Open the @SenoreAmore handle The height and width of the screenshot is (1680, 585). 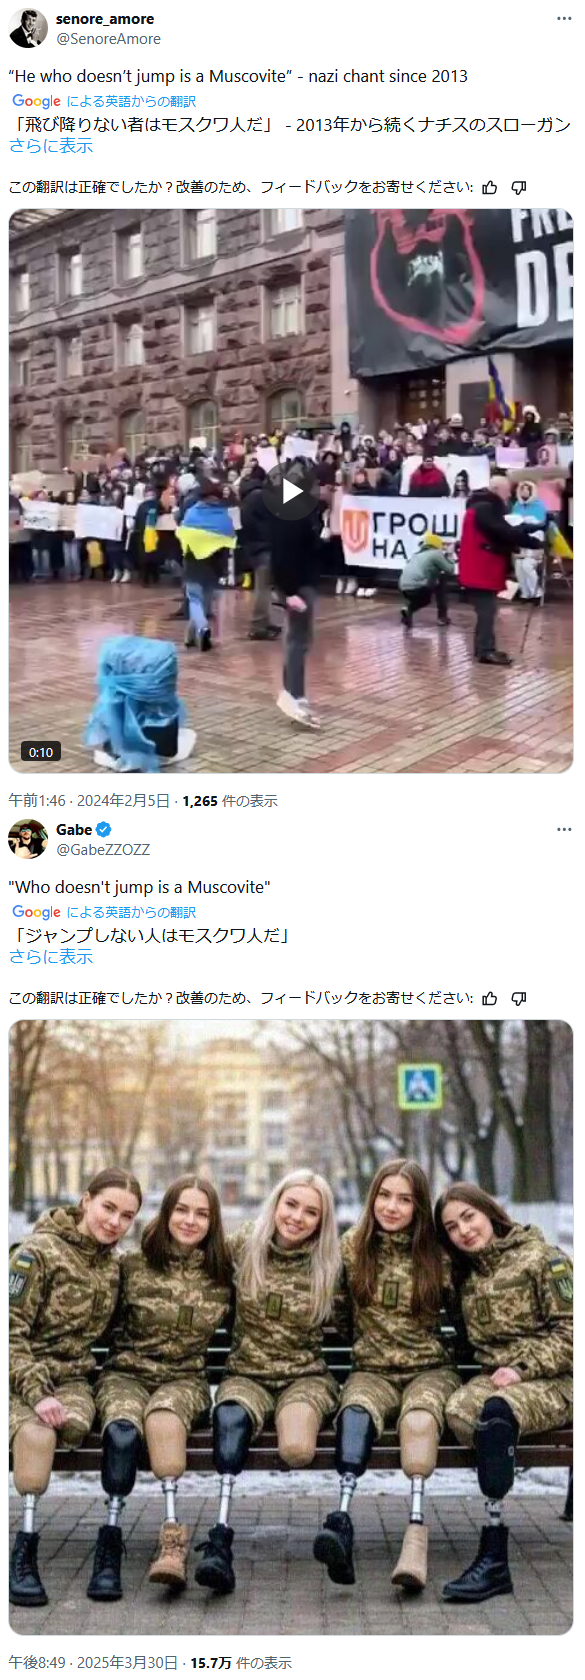tap(108, 39)
